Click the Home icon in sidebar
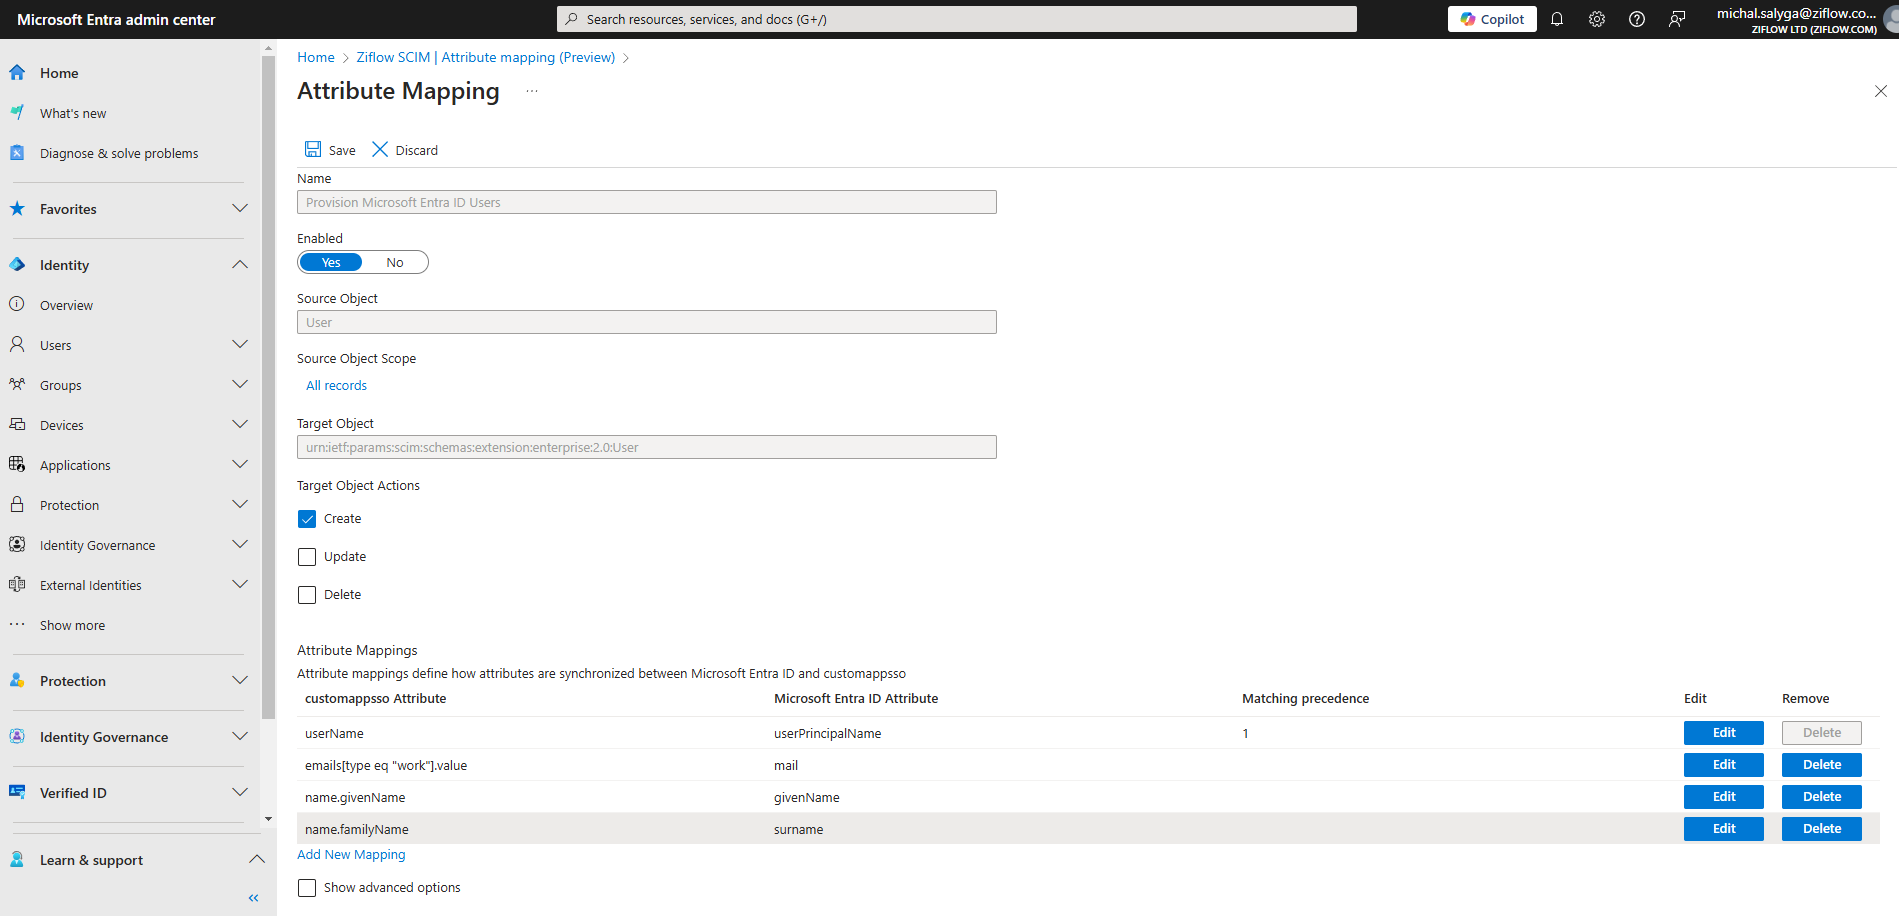 tap(17, 73)
